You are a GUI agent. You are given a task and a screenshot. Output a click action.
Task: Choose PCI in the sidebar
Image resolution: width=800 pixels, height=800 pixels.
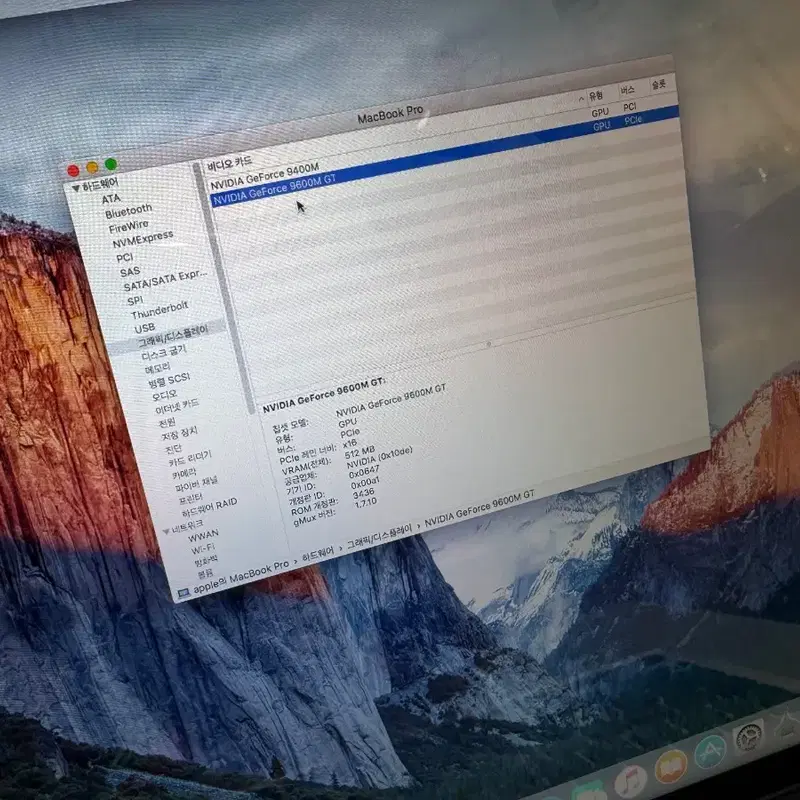click(x=125, y=258)
